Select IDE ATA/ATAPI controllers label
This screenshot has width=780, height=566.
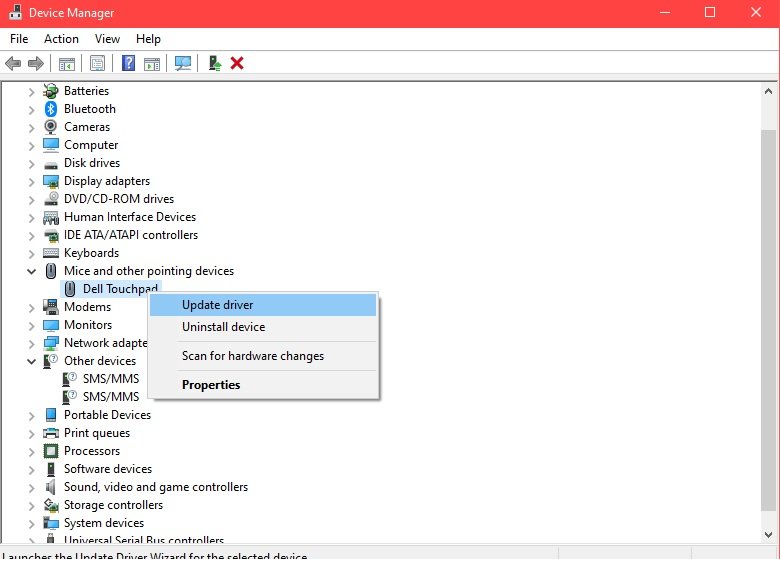point(131,235)
